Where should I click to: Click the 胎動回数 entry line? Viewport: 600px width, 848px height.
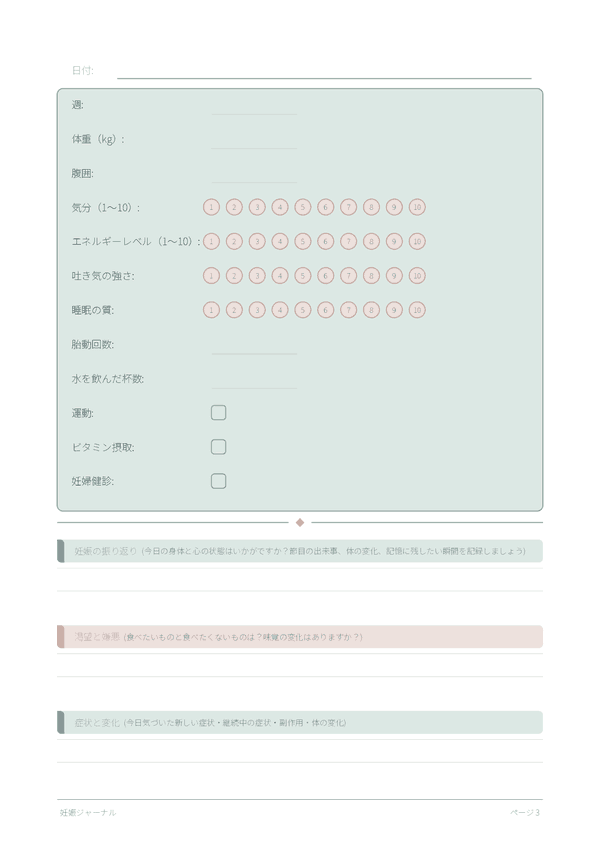pos(254,345)
